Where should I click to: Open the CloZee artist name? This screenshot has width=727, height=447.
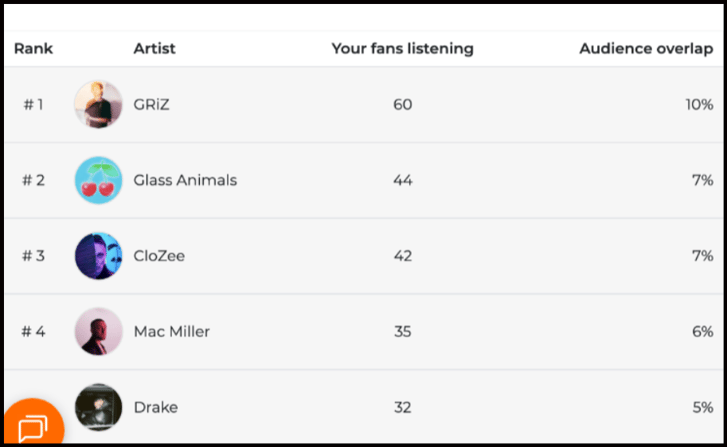159,256
